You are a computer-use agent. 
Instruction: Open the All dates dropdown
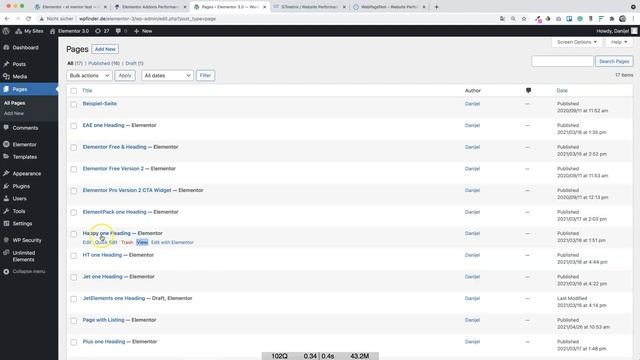(x=167, y=76)
